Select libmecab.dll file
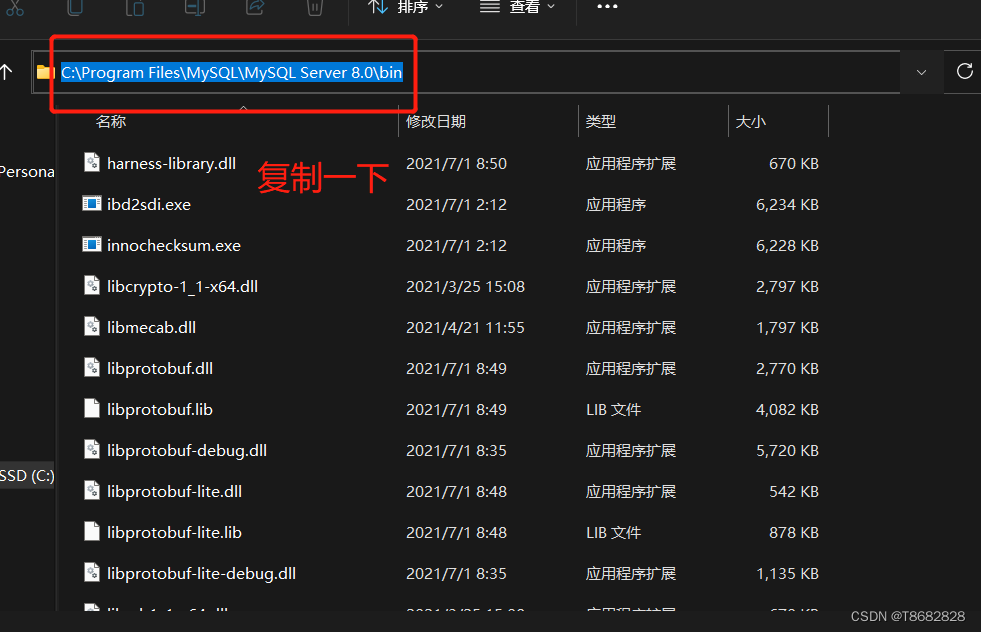 [x=151, y=327]
